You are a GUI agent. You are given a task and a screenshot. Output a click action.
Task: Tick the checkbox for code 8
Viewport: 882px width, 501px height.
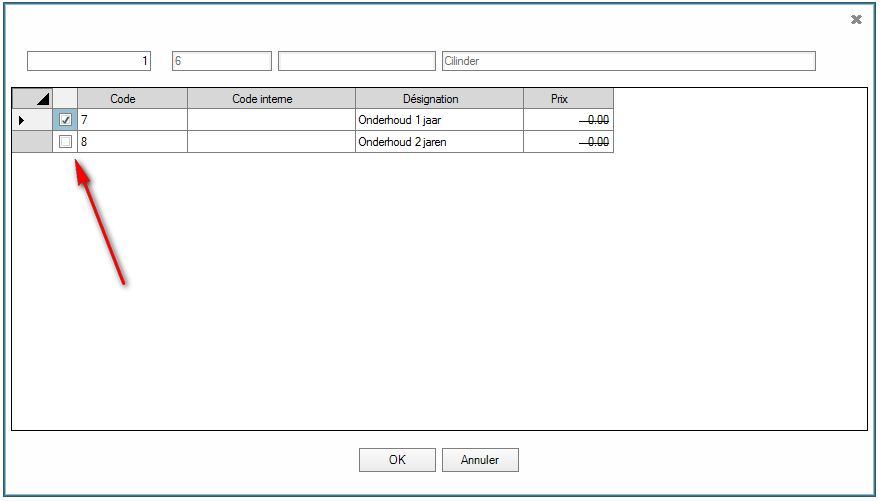click(x=66, y=142)
